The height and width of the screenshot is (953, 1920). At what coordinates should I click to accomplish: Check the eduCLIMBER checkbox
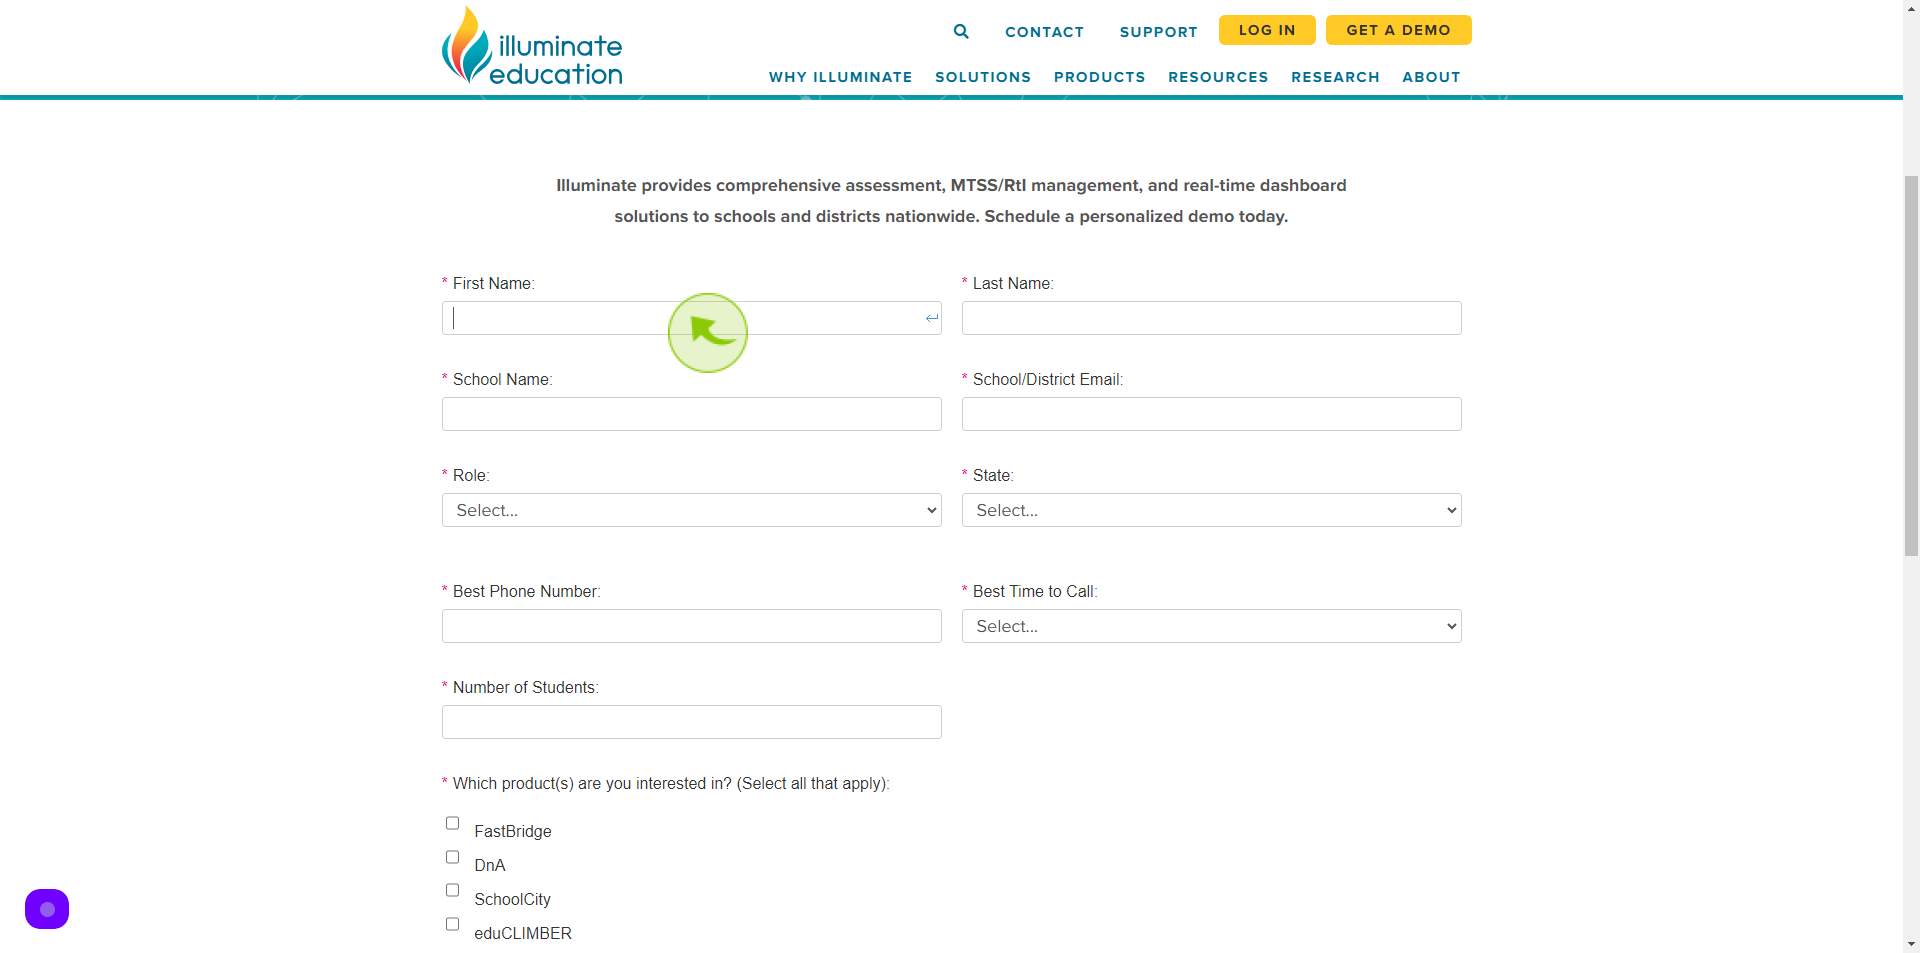[x=452, y=924]
